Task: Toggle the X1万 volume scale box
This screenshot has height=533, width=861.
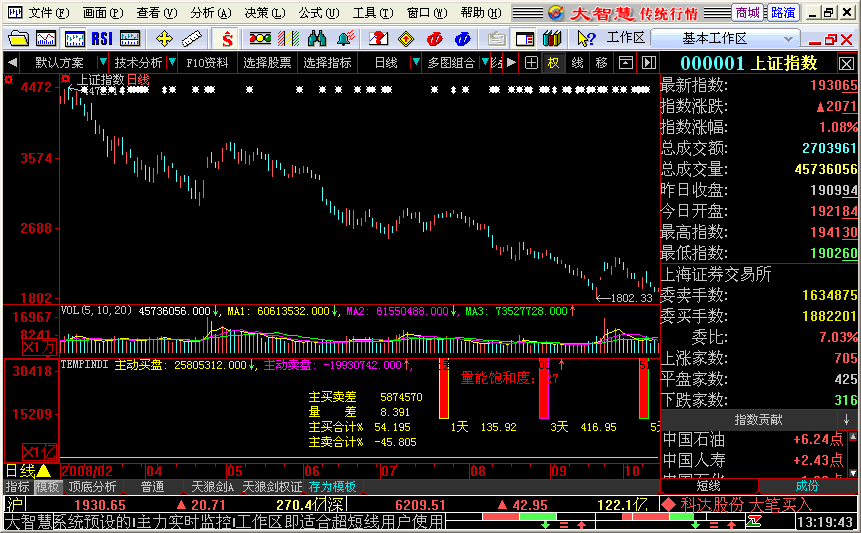Action: tap(39, 347)
